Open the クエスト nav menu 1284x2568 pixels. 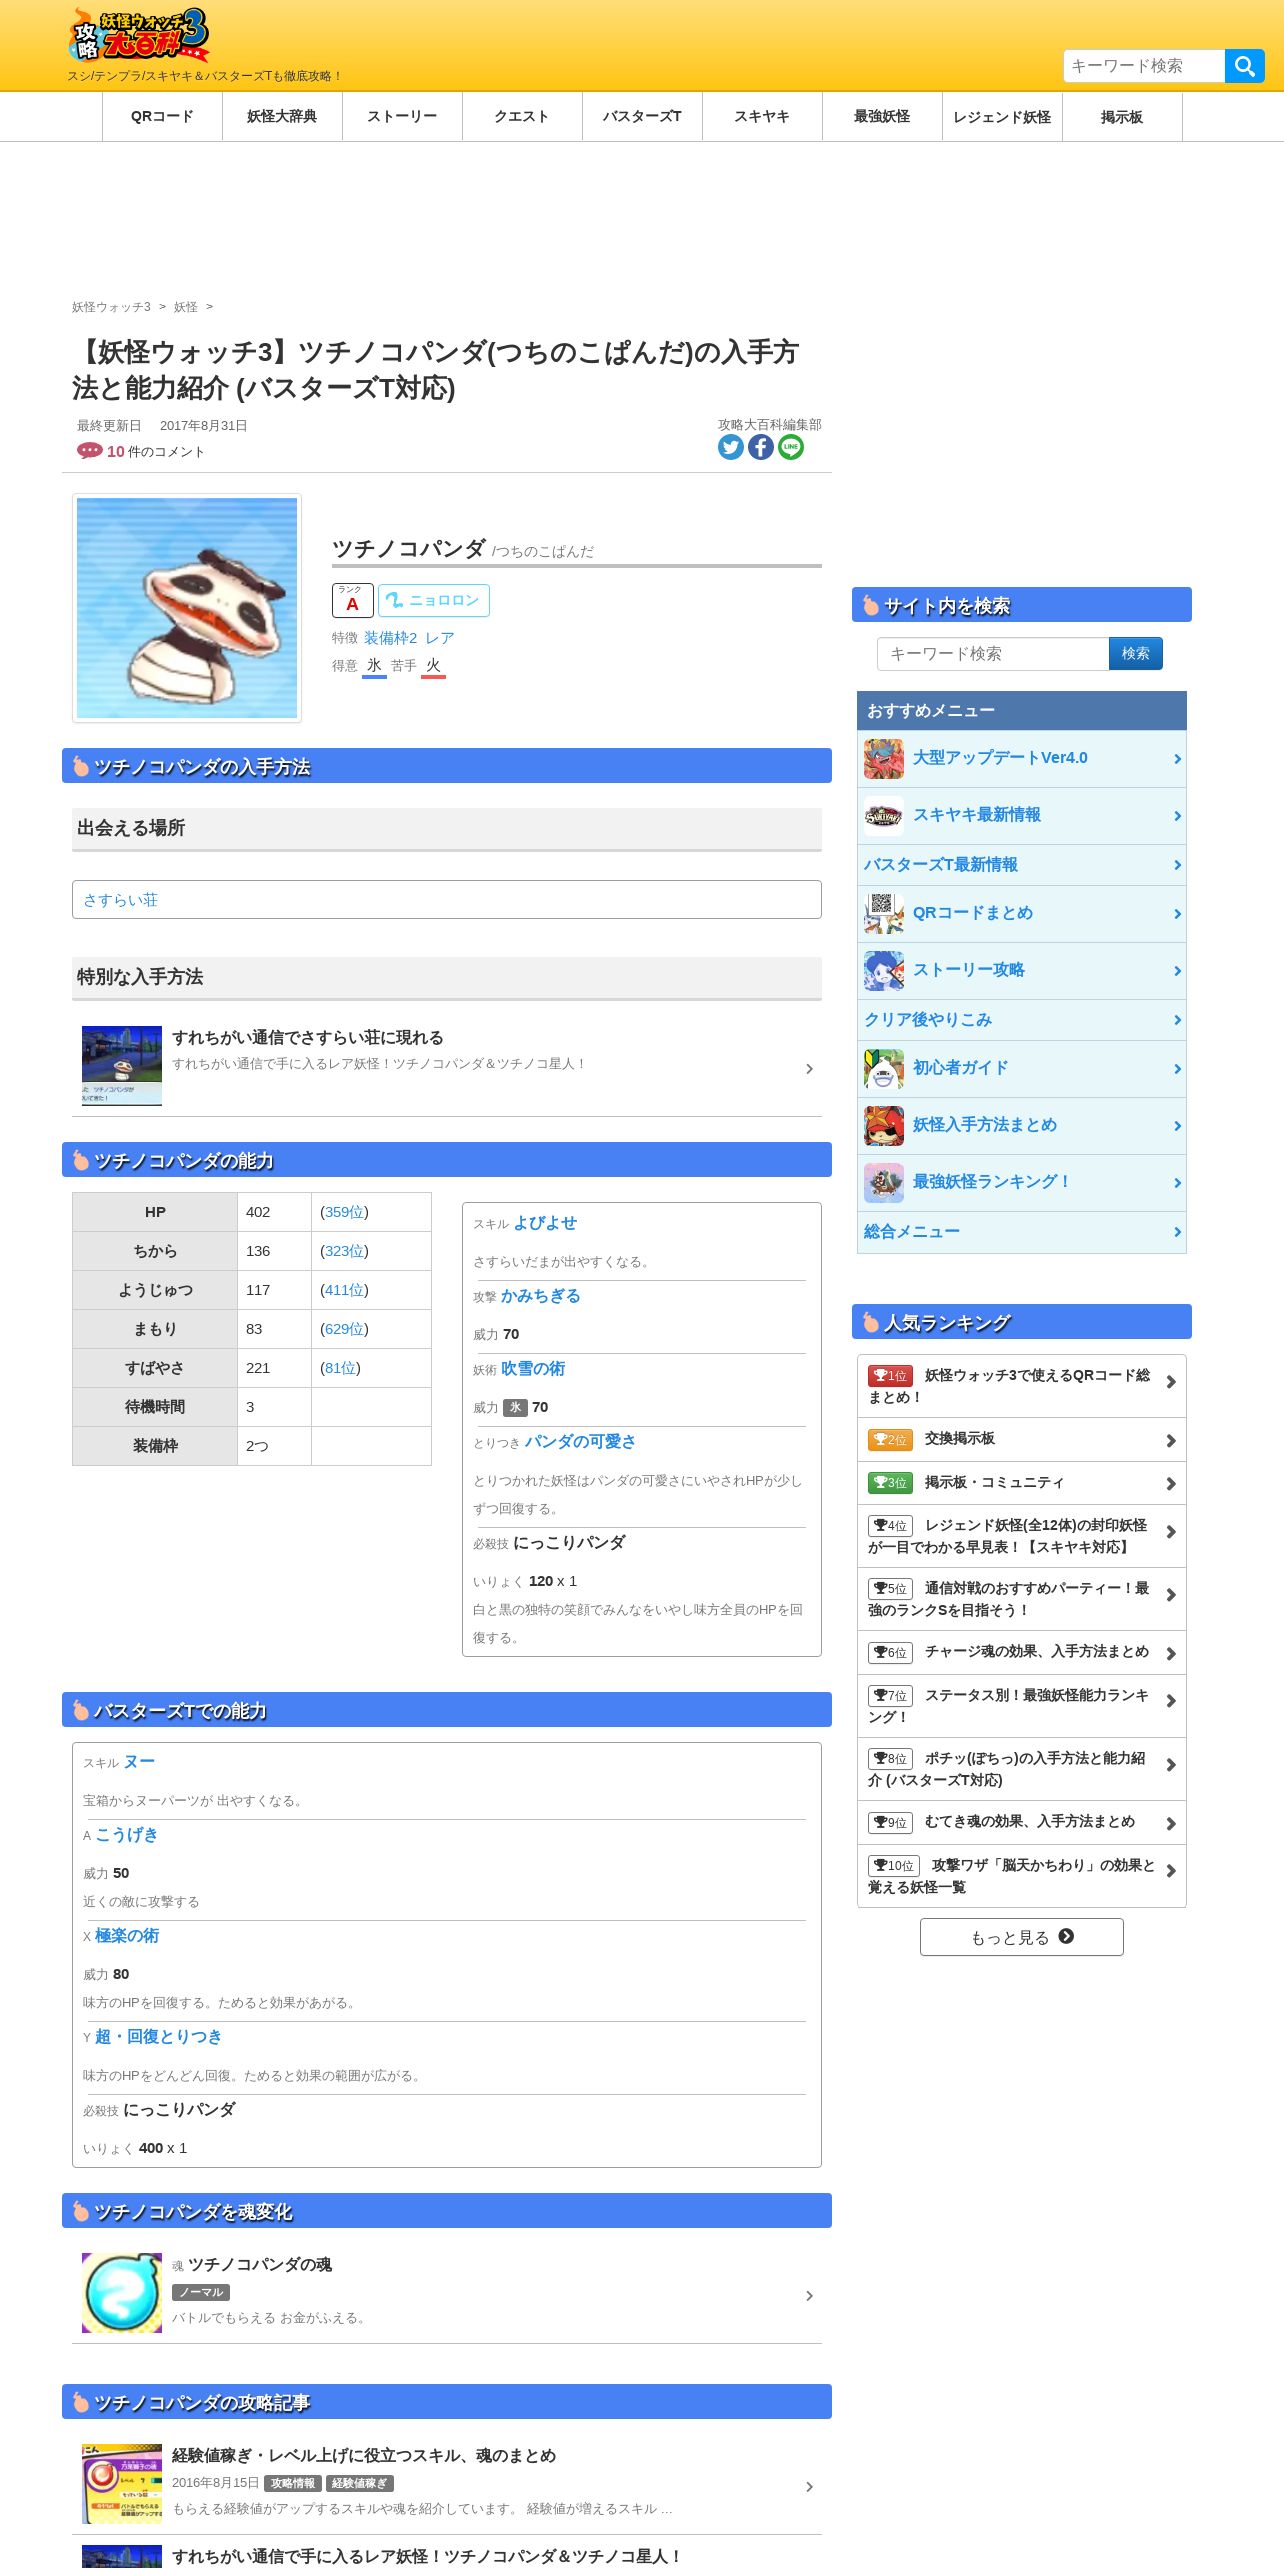pyautogui.click(x=522, y=117)
